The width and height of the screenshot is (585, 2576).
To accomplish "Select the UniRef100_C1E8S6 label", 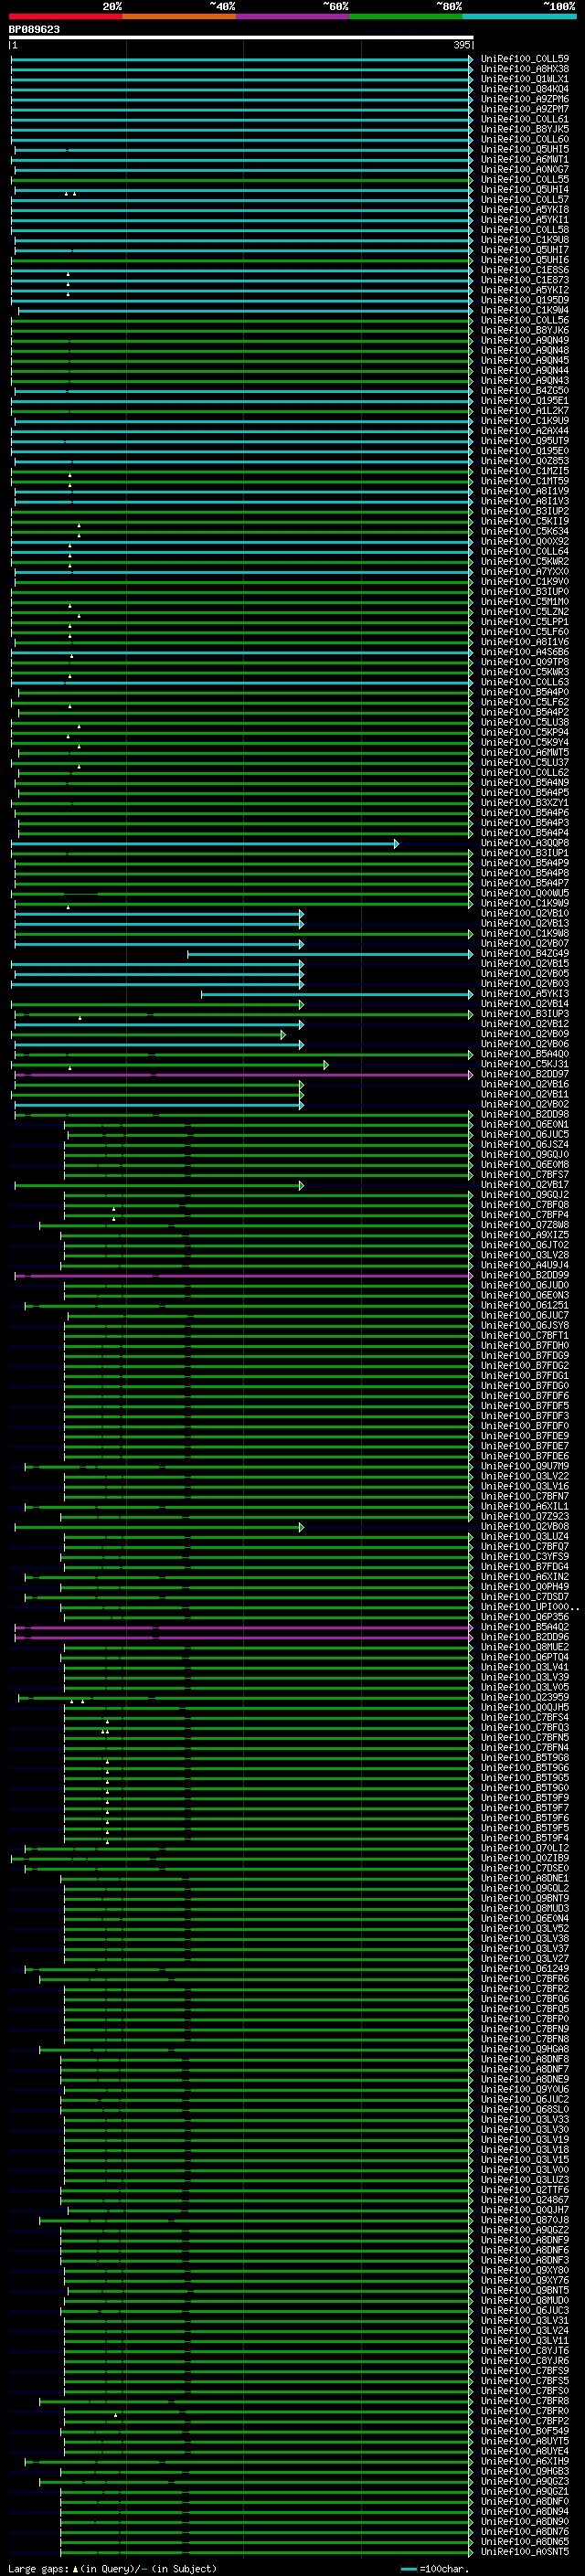I will [525, 270].
